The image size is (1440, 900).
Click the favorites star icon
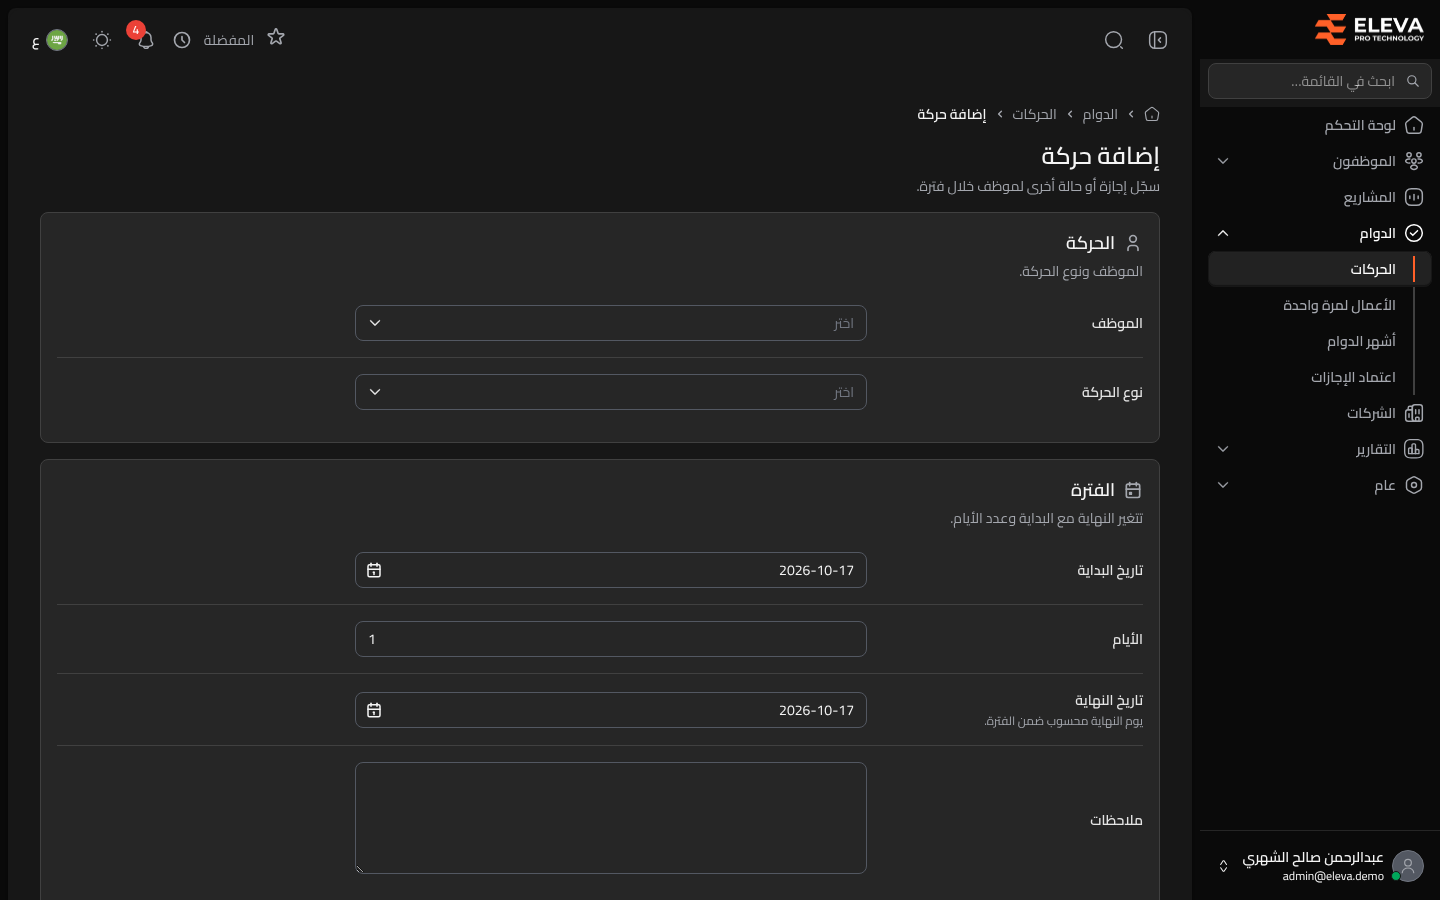276,37
